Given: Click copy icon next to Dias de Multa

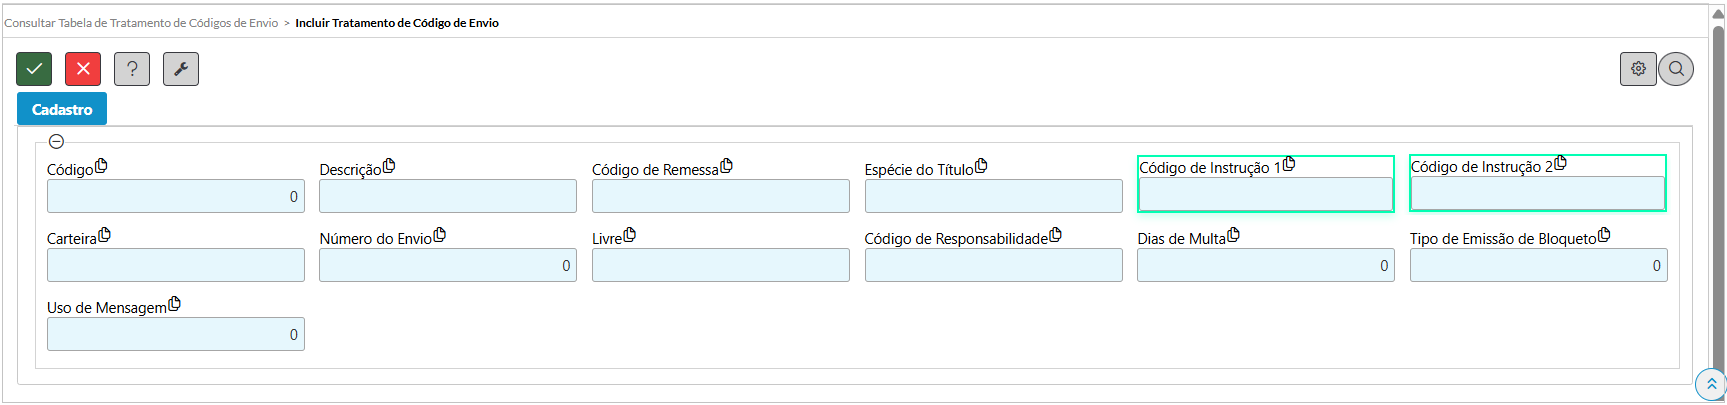Looking at the screenshot, I should pyautogui.click(x=1233, y=235).
